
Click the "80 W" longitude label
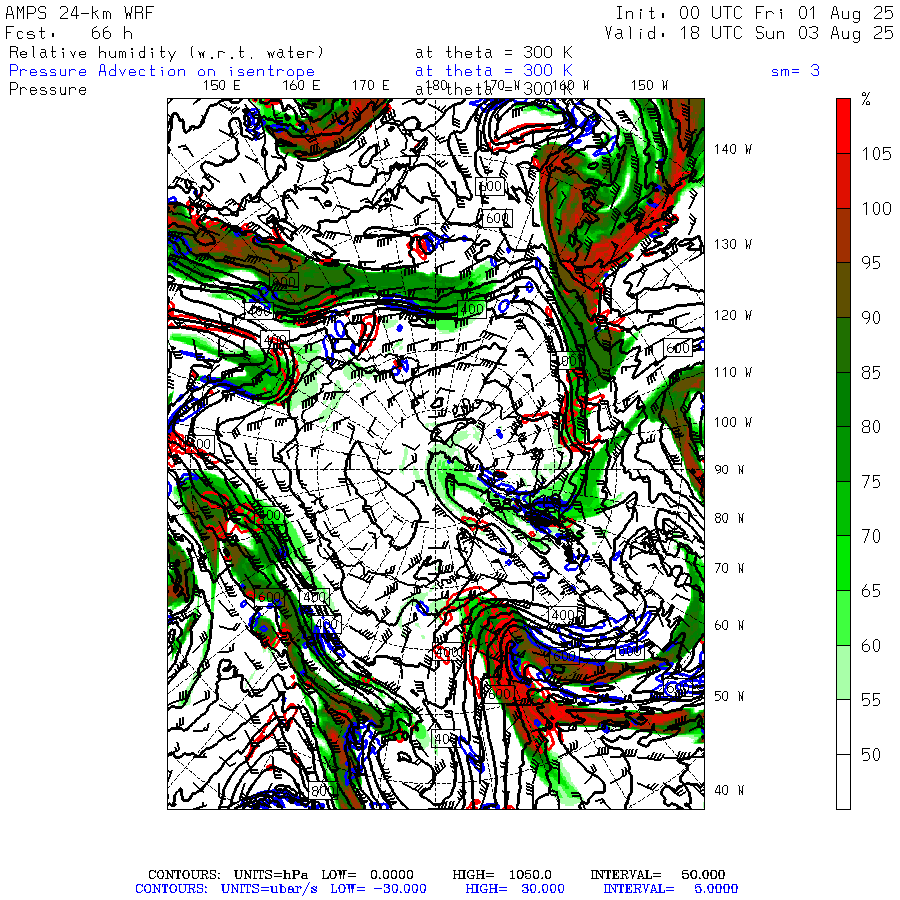729,518
